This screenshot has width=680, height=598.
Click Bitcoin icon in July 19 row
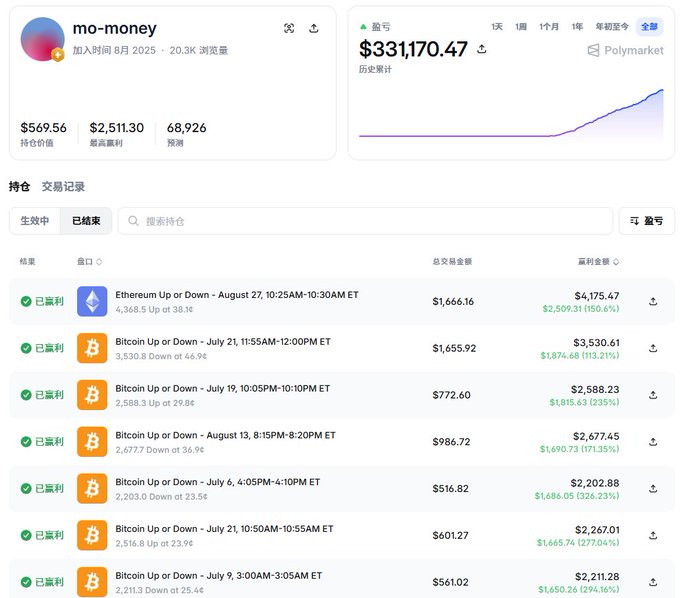[x=92, y=395]
